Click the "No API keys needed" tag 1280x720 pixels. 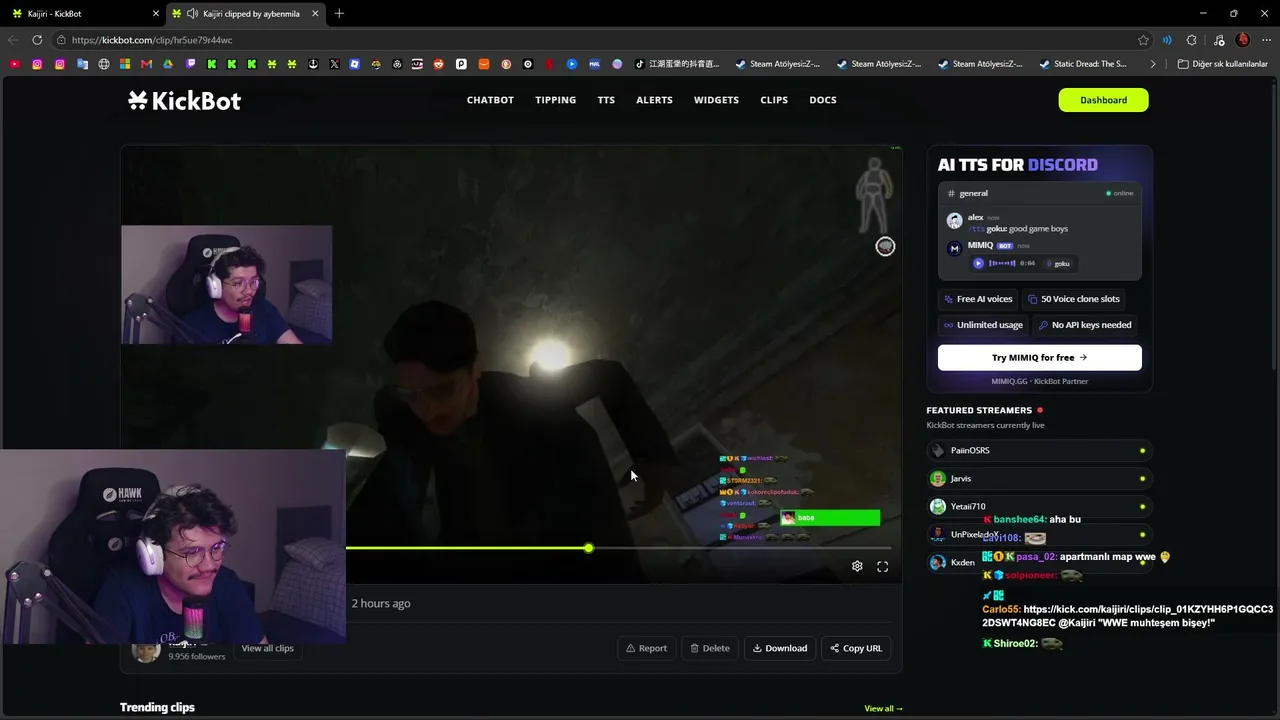pyautogui.click(x=1084, y=325)
